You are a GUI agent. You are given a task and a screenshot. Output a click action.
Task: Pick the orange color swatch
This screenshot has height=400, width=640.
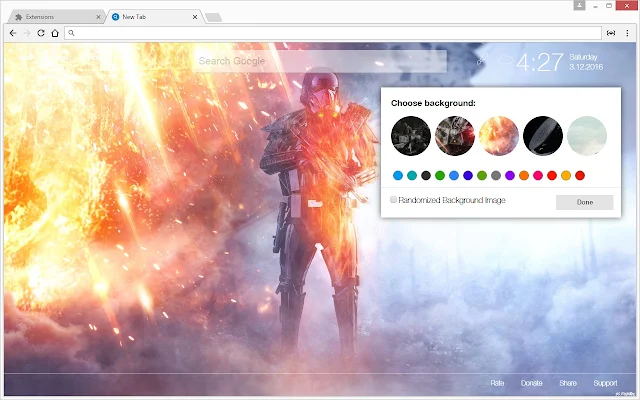pyautogui.click(x=524, y=176)
